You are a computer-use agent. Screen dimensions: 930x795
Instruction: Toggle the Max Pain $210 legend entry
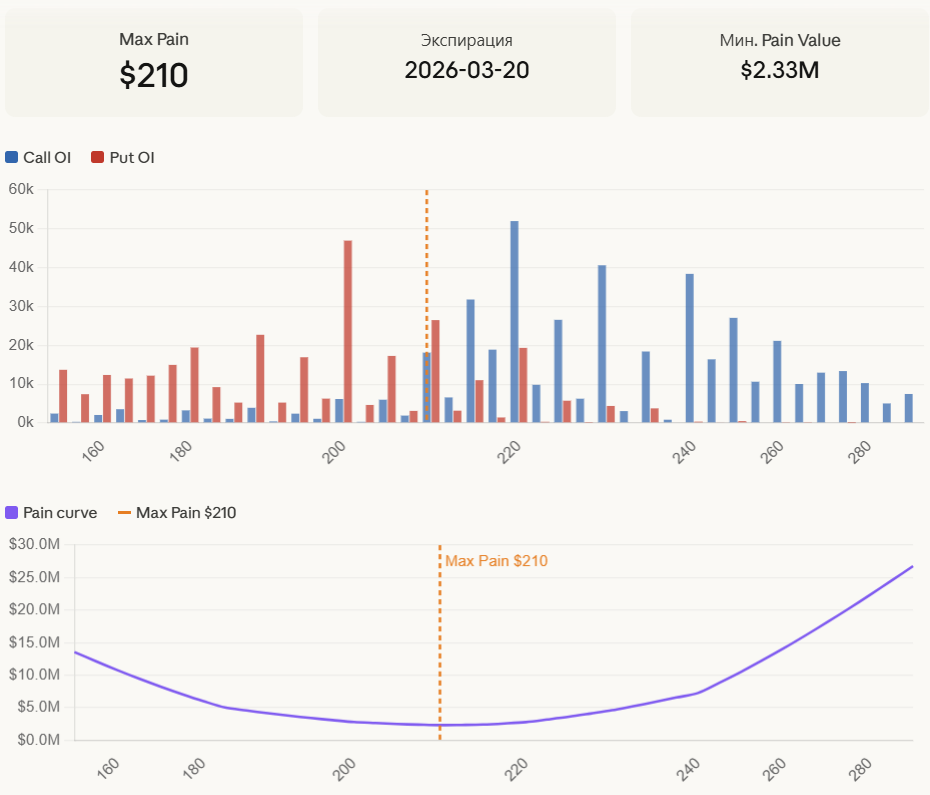click(x=185, y=513)
